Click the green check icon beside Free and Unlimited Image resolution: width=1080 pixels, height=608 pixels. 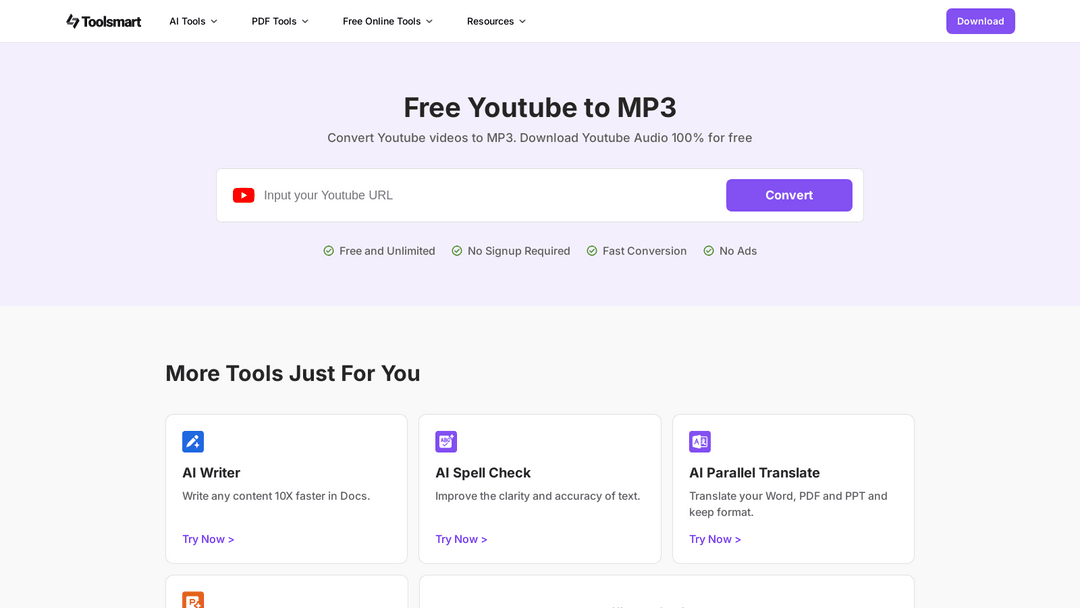[329, 251]
